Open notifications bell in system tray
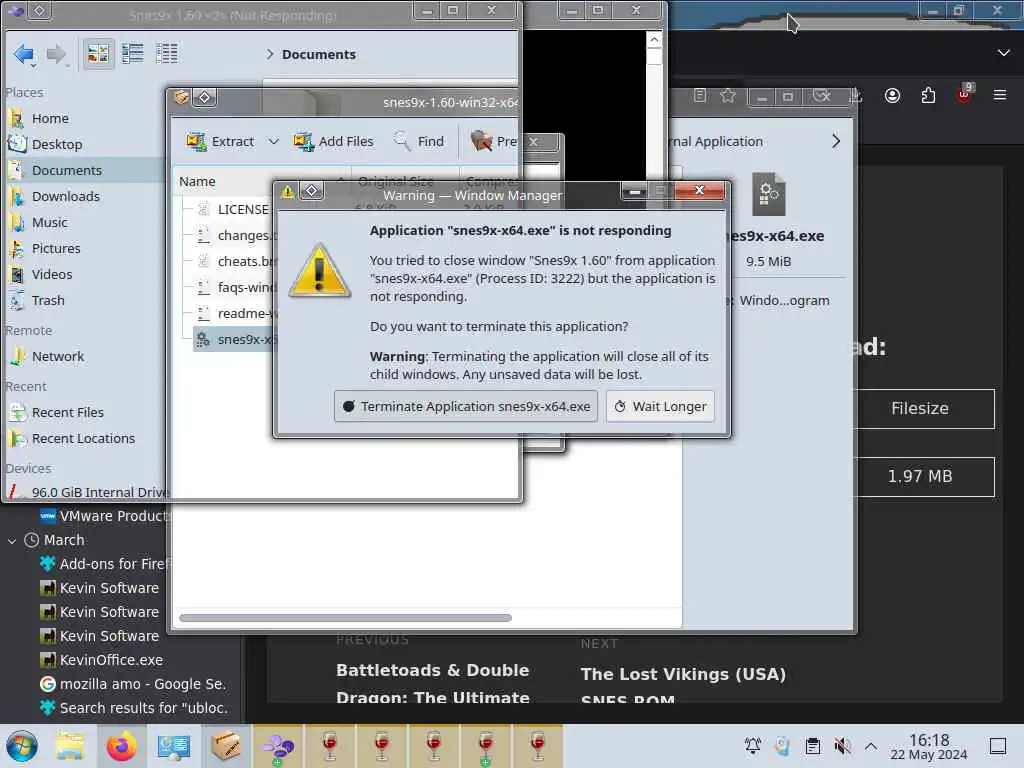The width and height of the screenshot is (1024, 768). (752, 745)
